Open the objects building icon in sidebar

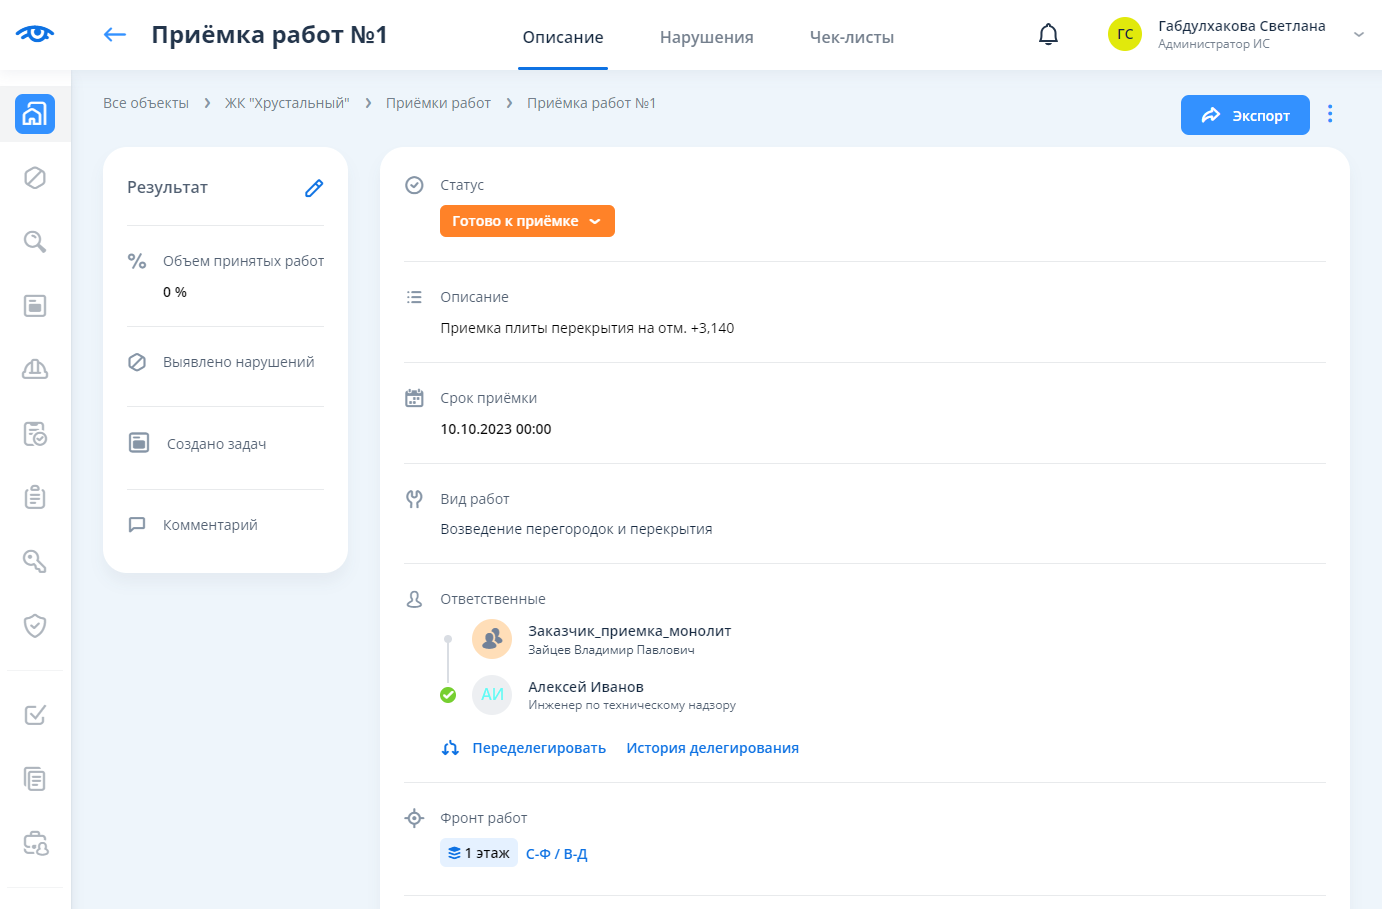tap(35, 114)
